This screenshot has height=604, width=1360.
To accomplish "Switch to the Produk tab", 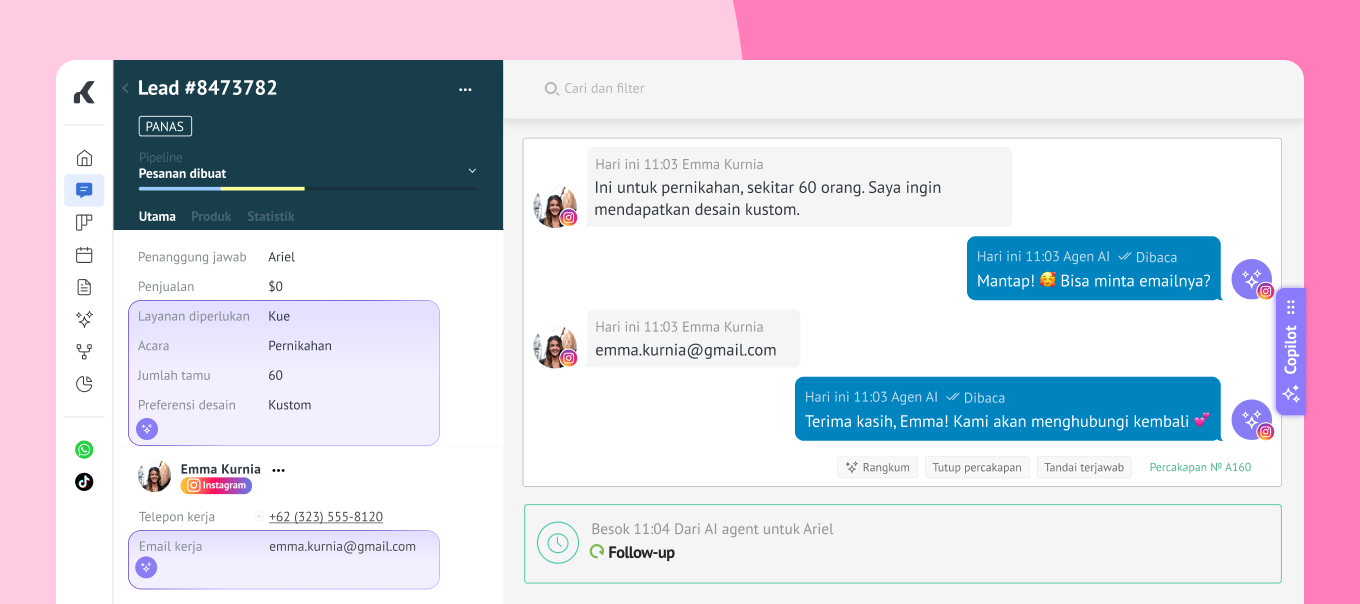I will [211, 216].
